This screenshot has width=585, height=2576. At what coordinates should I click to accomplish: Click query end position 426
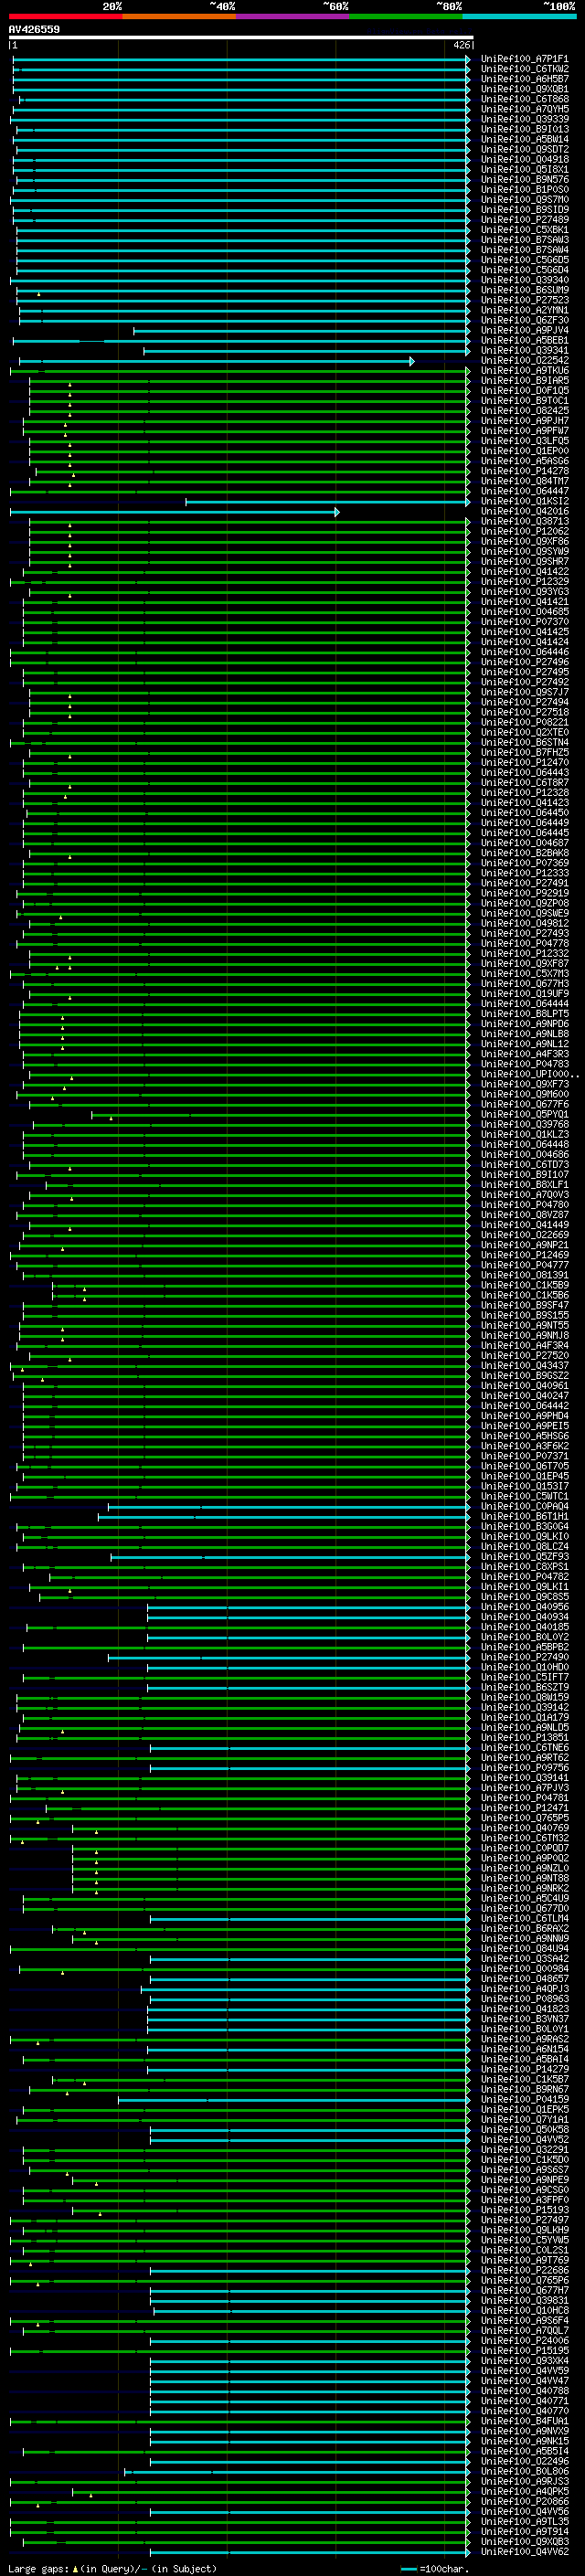(462, 45)
